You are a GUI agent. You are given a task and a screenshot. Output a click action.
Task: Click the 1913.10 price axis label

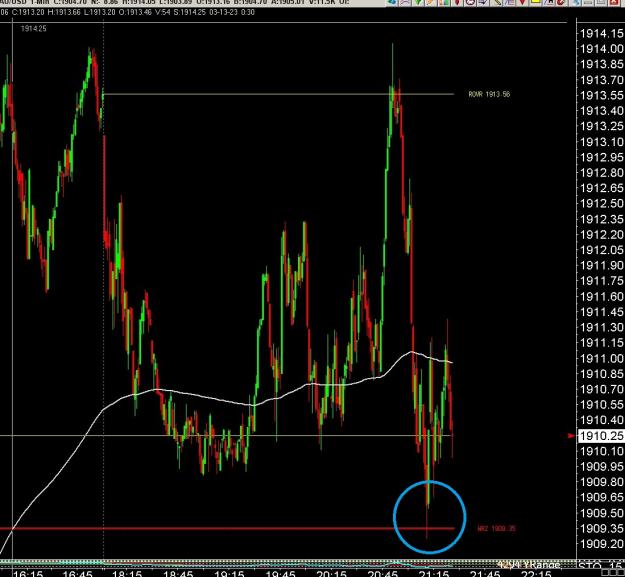[x=601, y=142]
